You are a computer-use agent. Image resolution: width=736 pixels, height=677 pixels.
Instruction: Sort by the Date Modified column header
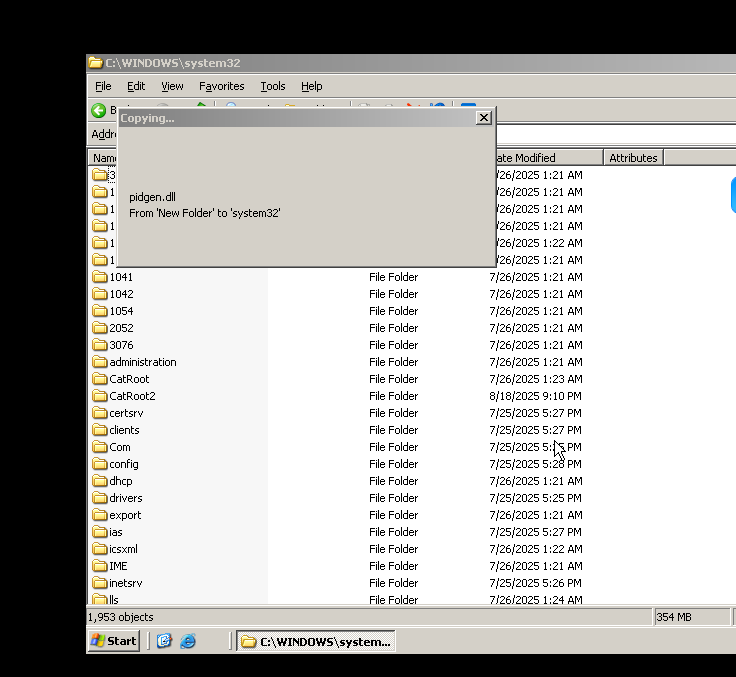(x=548, y=158)
